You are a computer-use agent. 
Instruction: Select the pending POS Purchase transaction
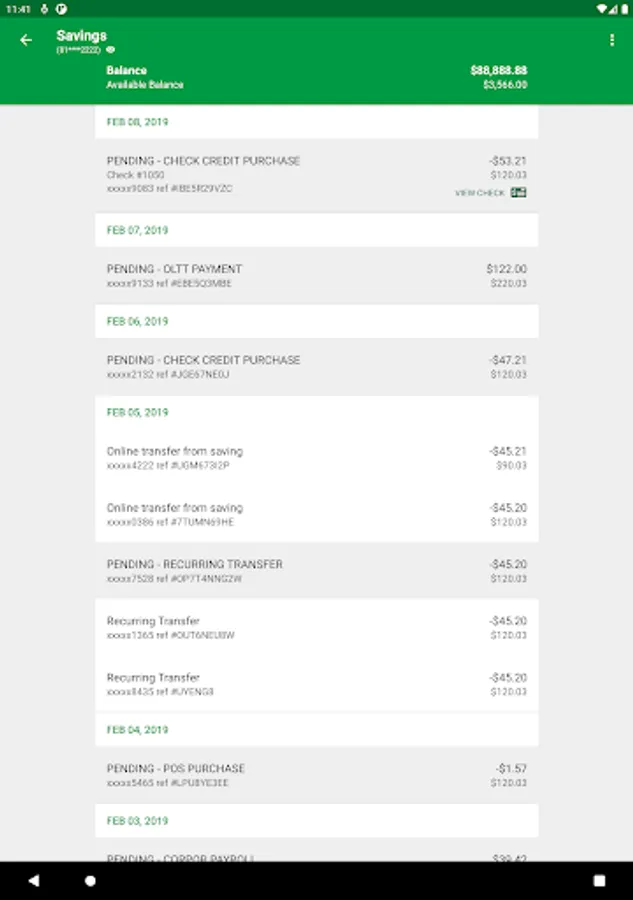(x=316, y=775)
